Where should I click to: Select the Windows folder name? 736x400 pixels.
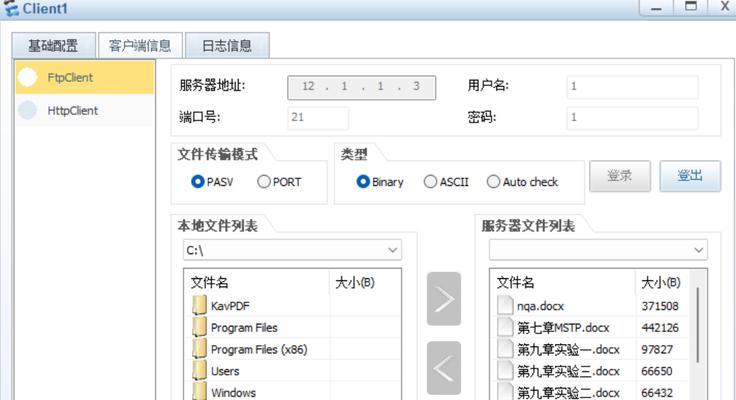point(233,392)
